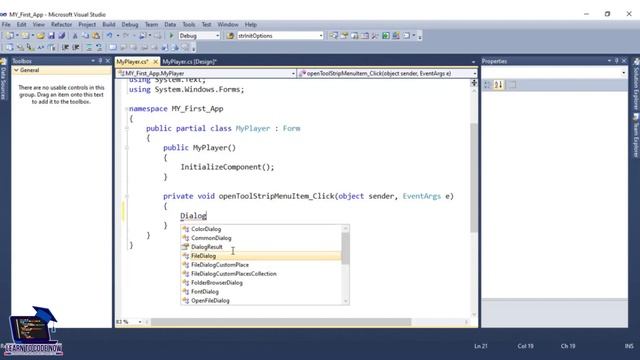
Task: Select FileDialog in IntelliSense list
Action: coord(261,256)
